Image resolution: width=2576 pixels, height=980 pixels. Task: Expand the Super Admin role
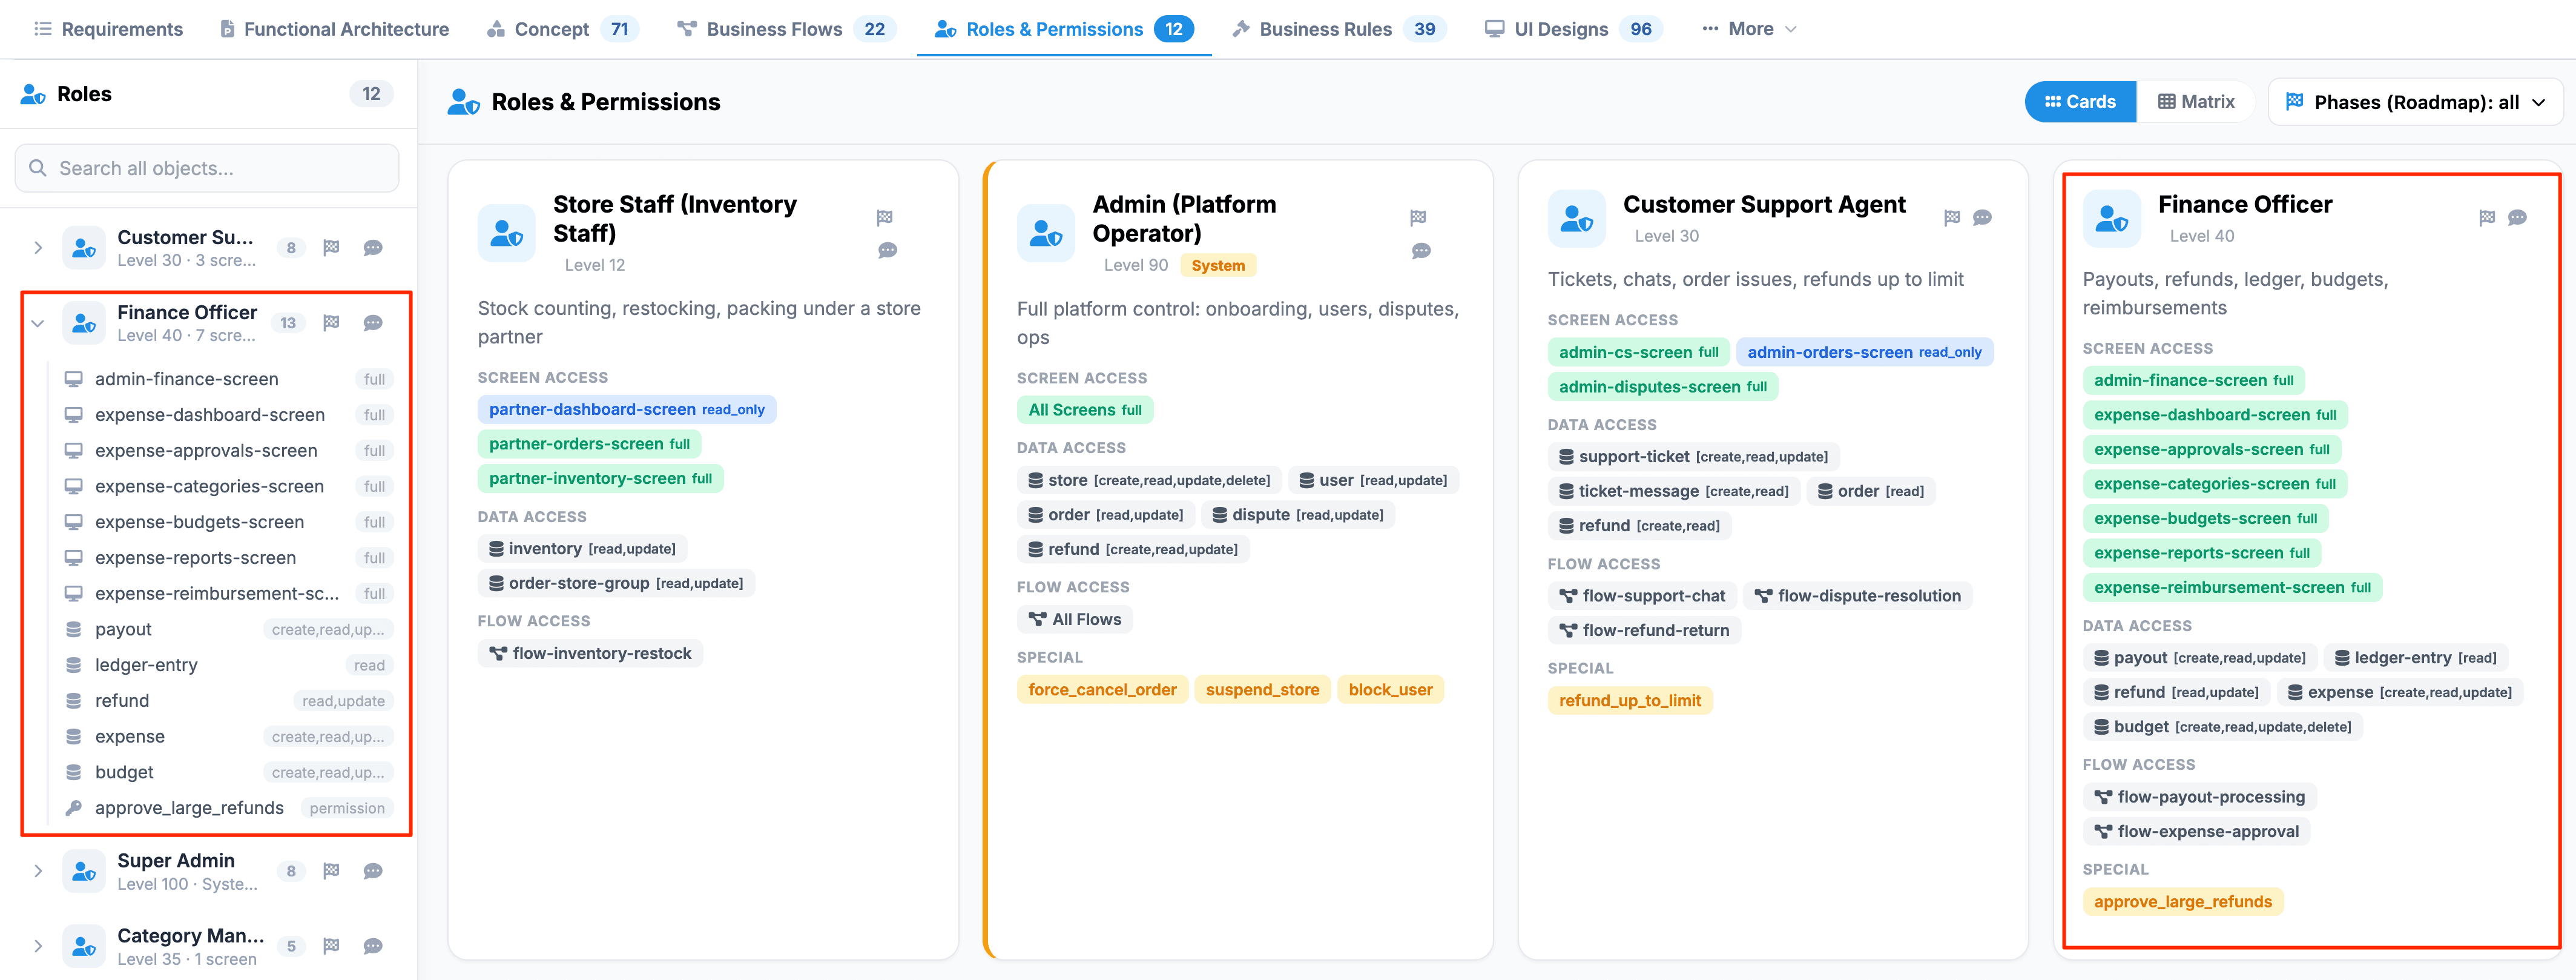point(38,871)
